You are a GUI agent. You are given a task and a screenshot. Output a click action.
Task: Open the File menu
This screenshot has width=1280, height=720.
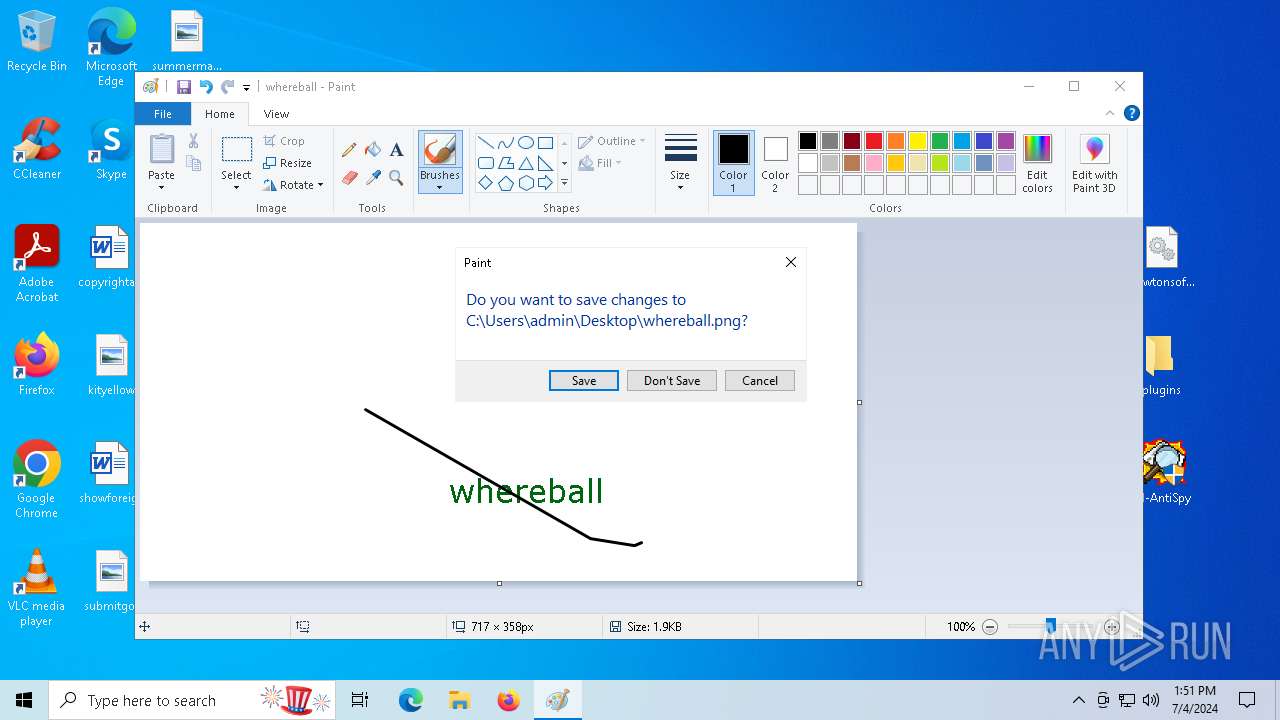pyautogui.click(x=162, y=114)
